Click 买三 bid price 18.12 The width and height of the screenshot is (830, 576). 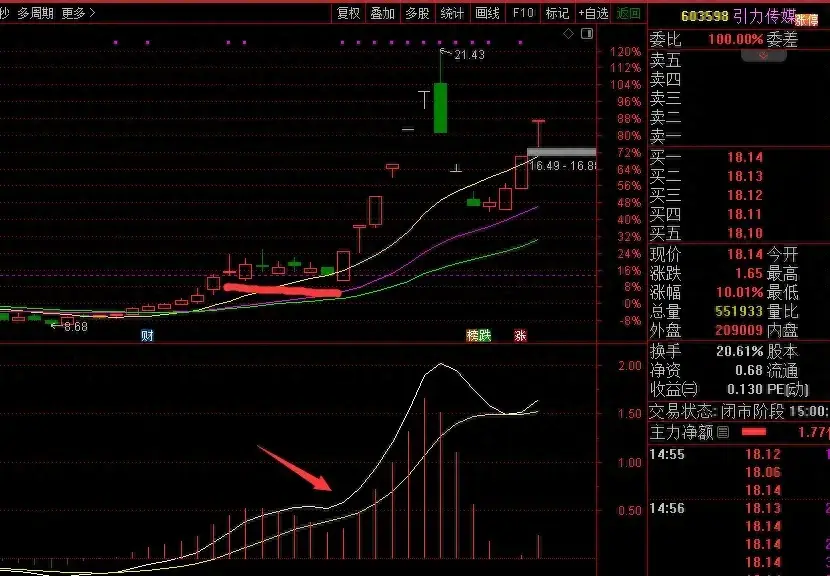point(745,195)
